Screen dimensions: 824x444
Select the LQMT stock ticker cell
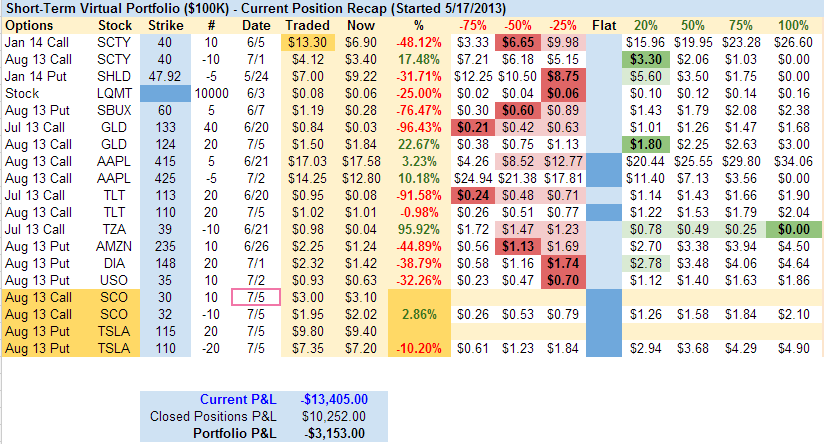coord(114,93)
